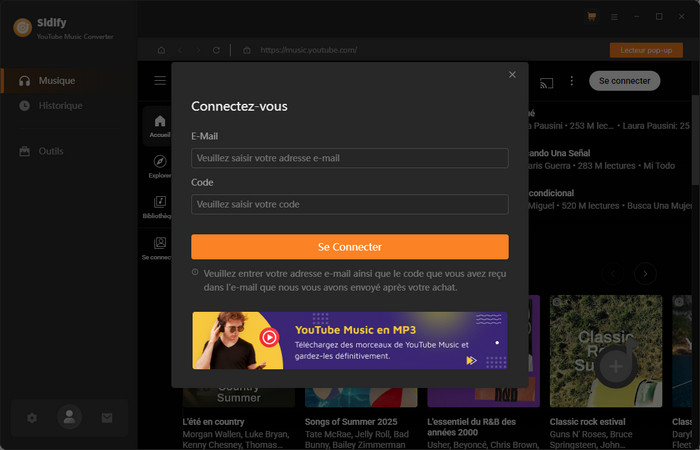Open the shopping cart icon

592,17
